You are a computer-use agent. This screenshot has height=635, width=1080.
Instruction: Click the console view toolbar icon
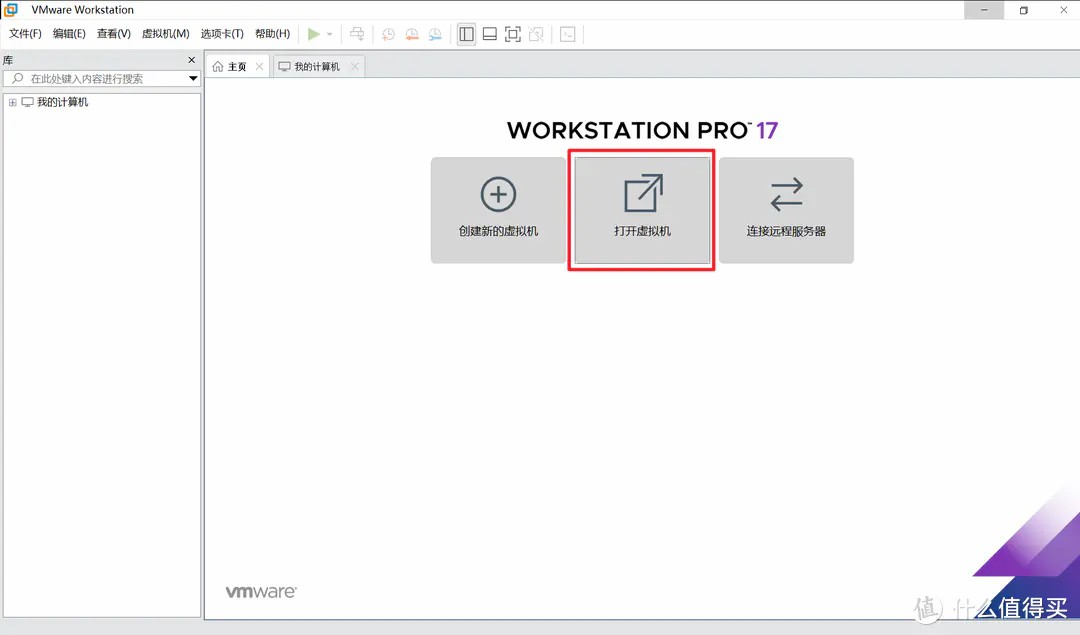click(x=567, y=34)
